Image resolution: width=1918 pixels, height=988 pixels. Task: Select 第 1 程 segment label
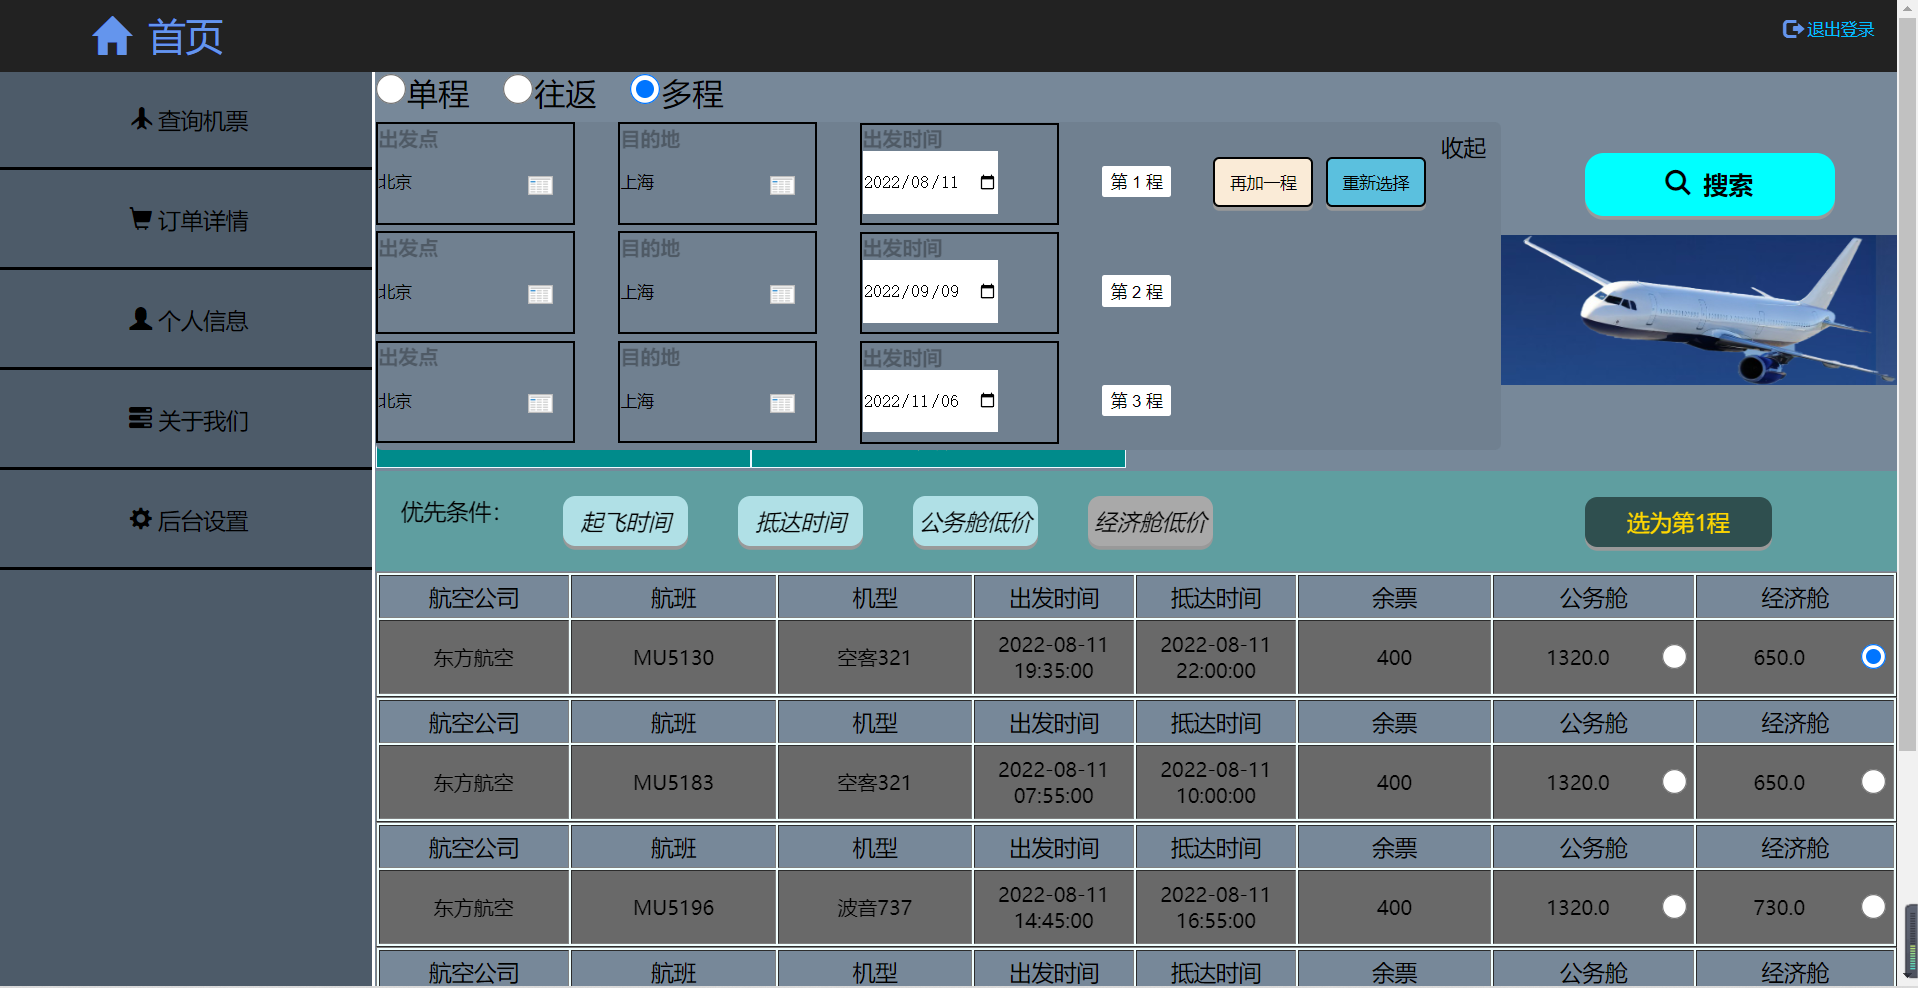1136,182
